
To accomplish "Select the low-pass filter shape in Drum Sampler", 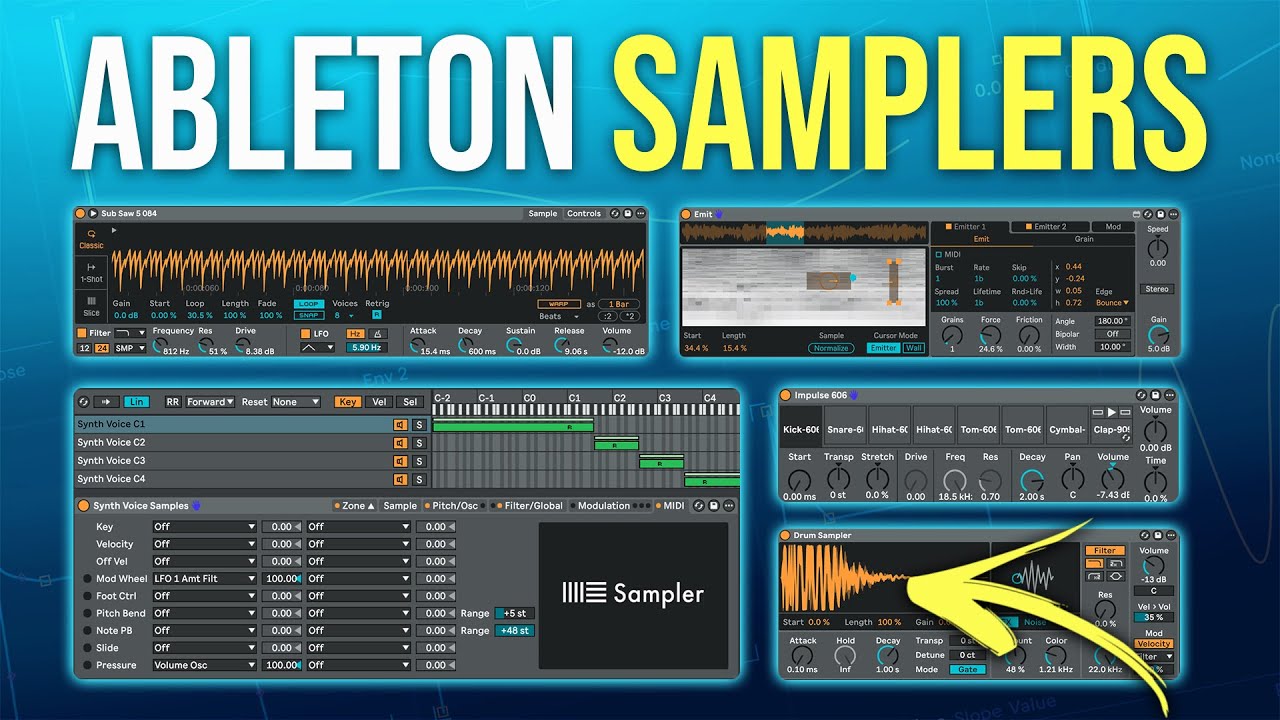I will [x=1094, y=564].
